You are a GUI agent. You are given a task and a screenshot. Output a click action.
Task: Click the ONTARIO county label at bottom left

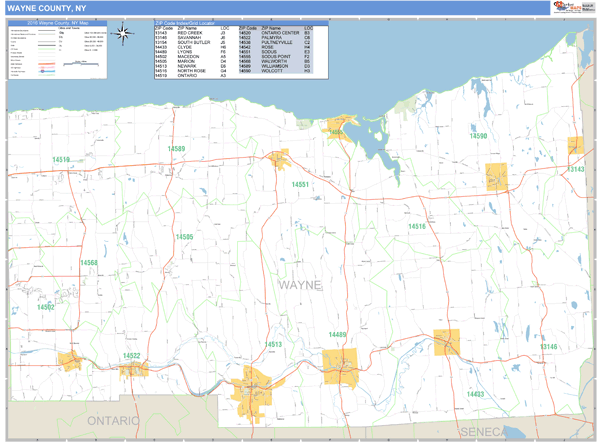coord(113,422)
